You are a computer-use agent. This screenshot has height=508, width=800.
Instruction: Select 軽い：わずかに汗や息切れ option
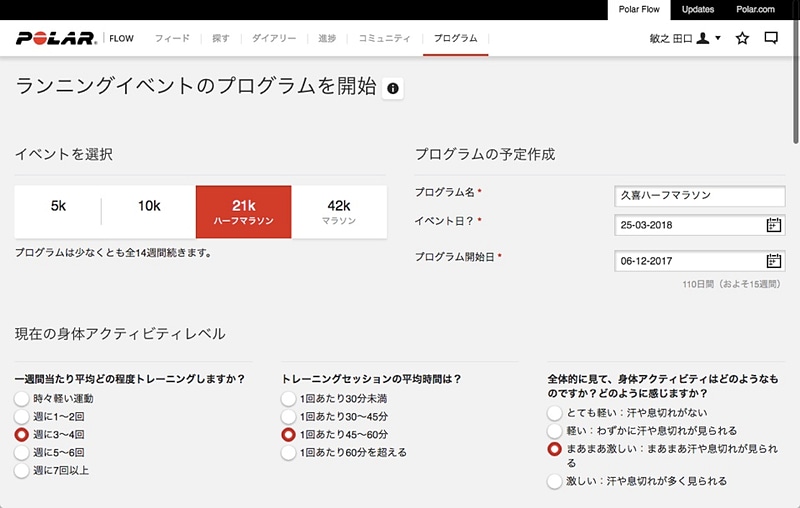[555, 431]
